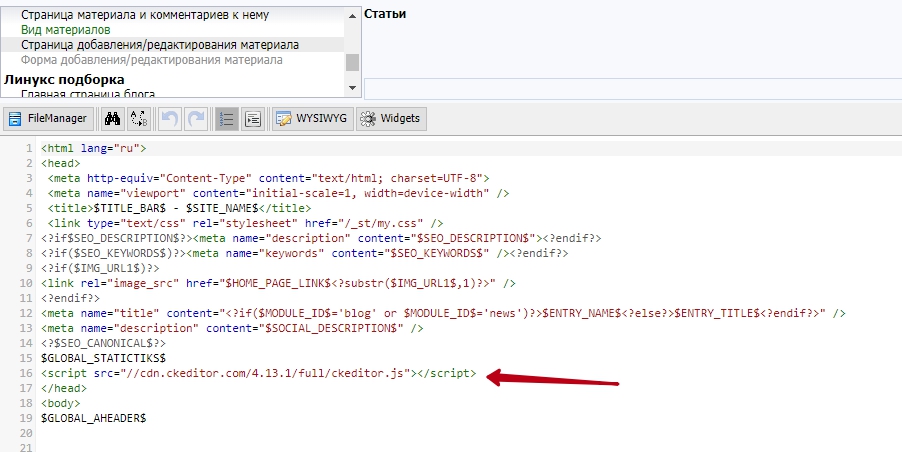Click the find and replace icon

[139, 119]
